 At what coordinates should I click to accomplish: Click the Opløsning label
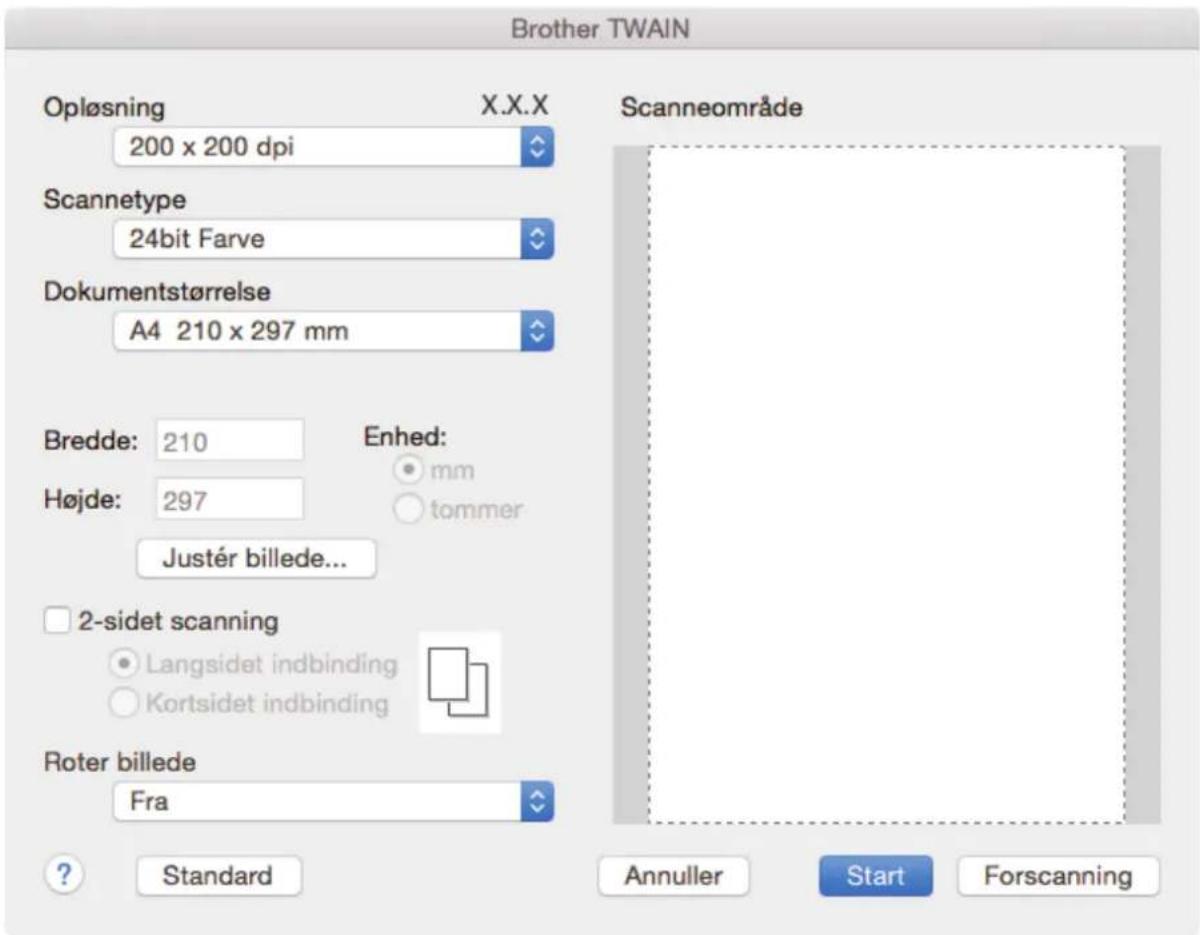point(103,108)
